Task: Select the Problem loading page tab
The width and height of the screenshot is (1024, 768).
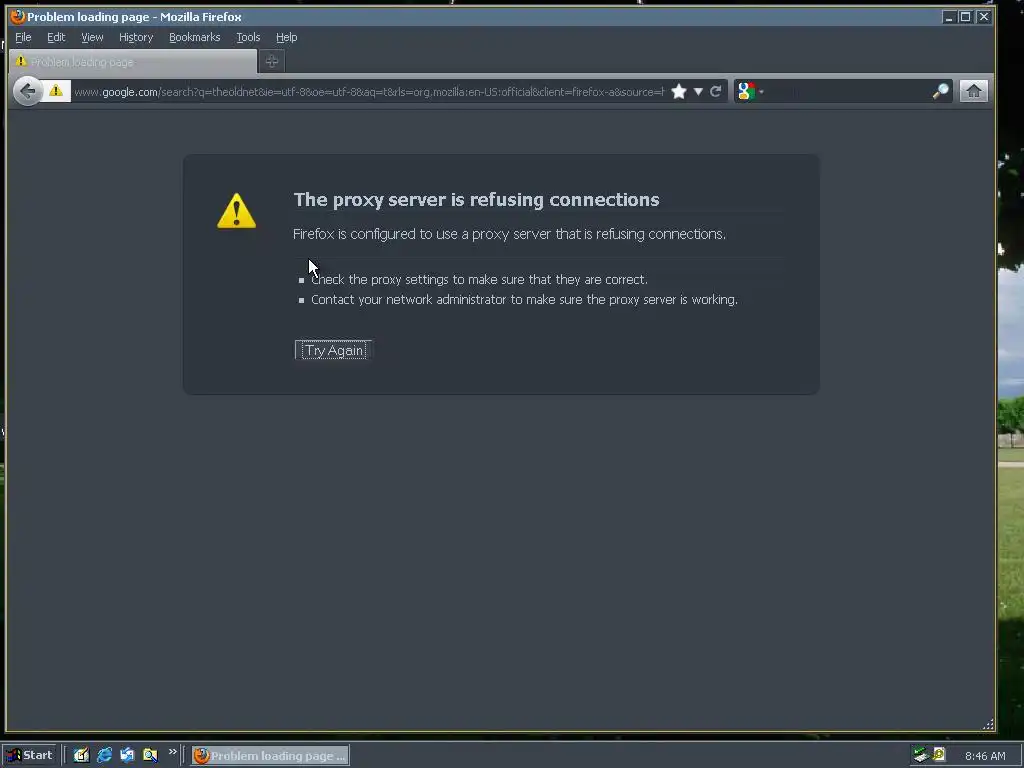Action: click(133, 61)
